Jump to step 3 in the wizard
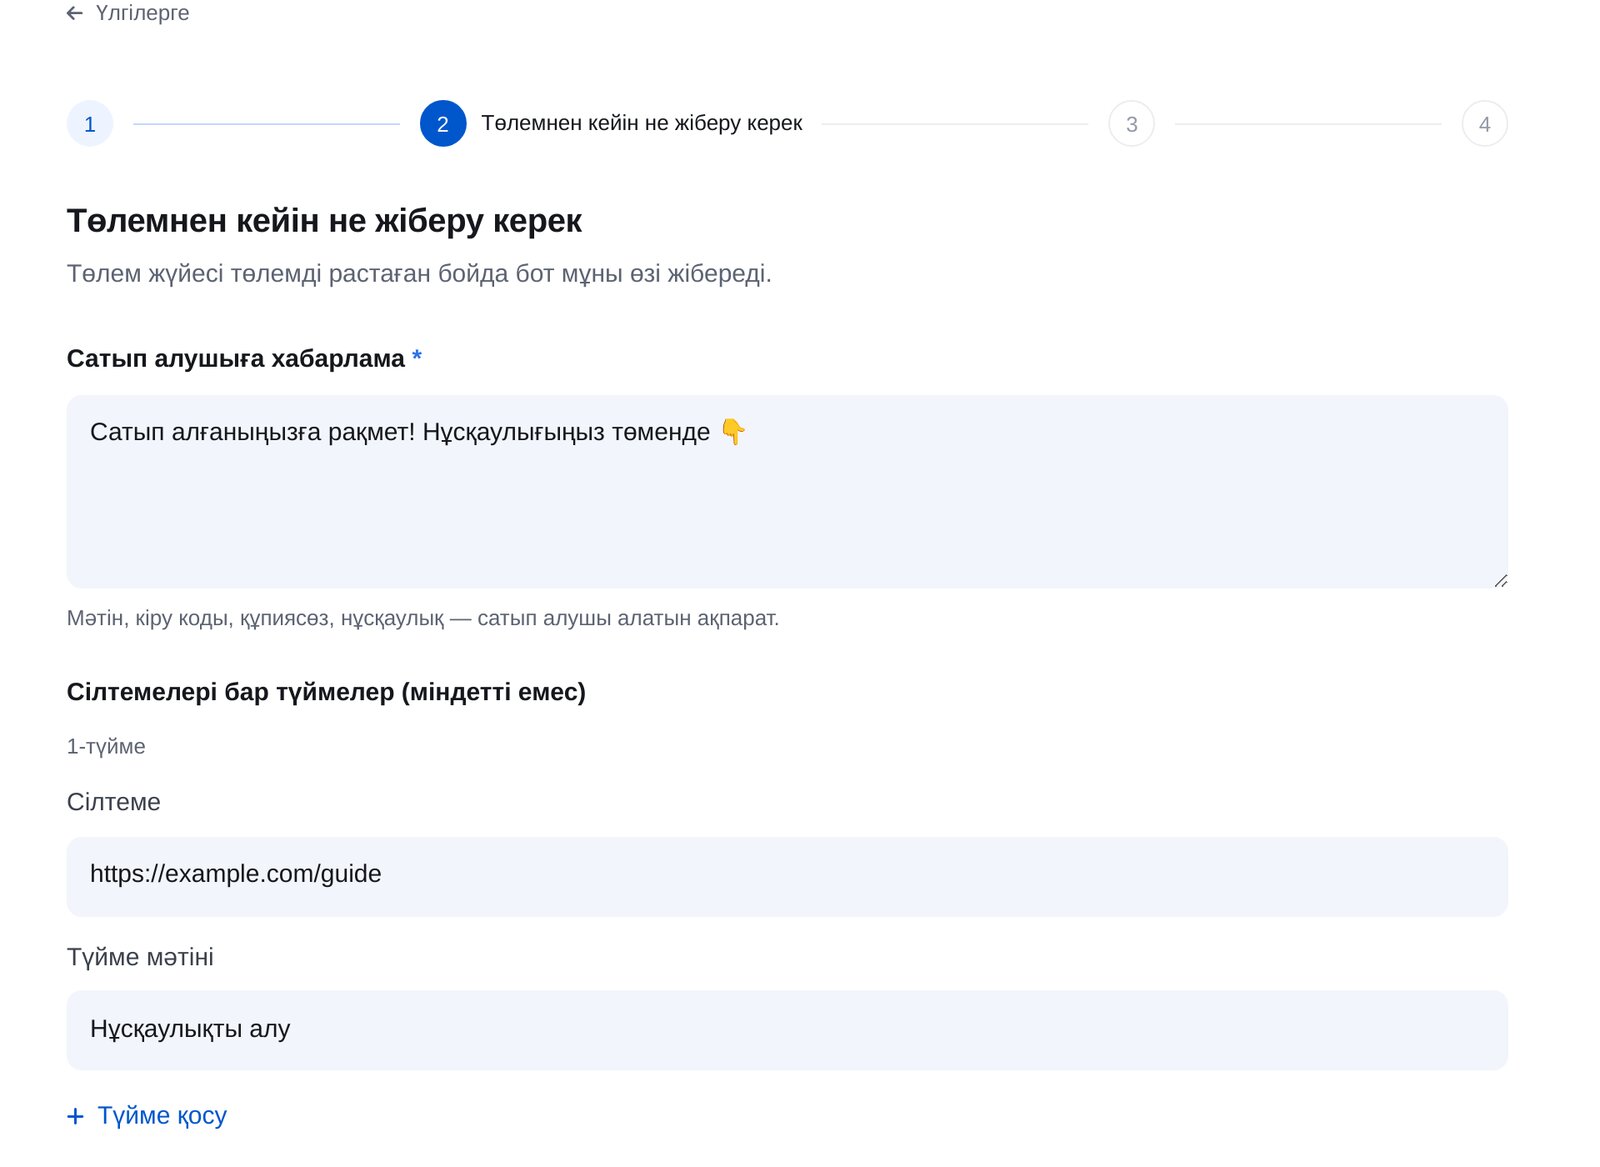Screen dimensions: 1600x1167 [x=1131, y=124]
